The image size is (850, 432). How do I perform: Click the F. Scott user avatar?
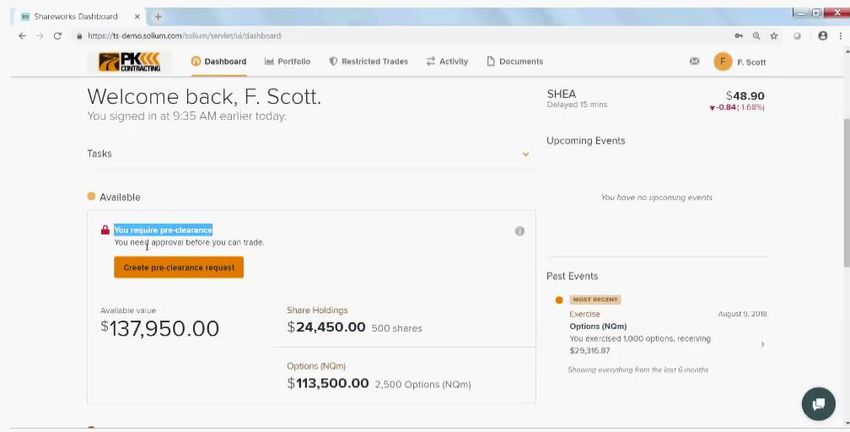tap(723, 62)
